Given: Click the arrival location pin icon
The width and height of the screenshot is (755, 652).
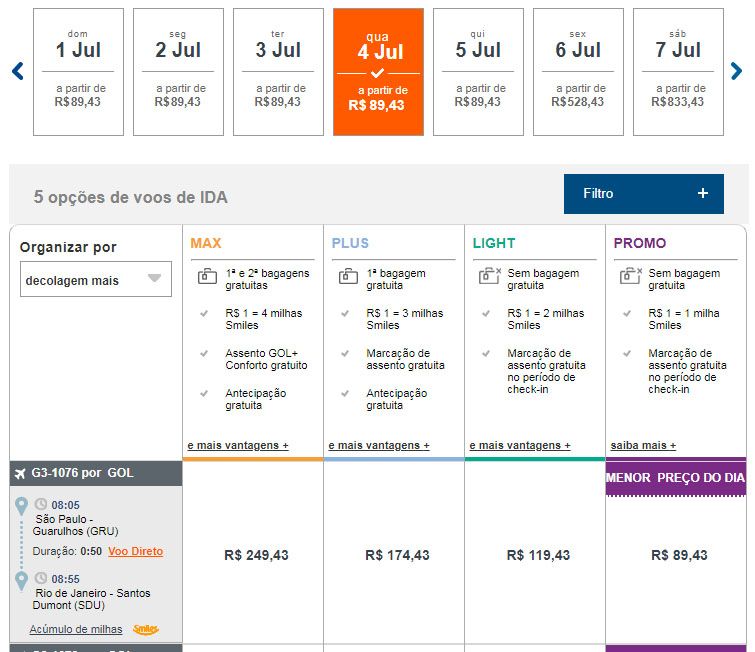Looking at the screenshot, I should (21, 580).
